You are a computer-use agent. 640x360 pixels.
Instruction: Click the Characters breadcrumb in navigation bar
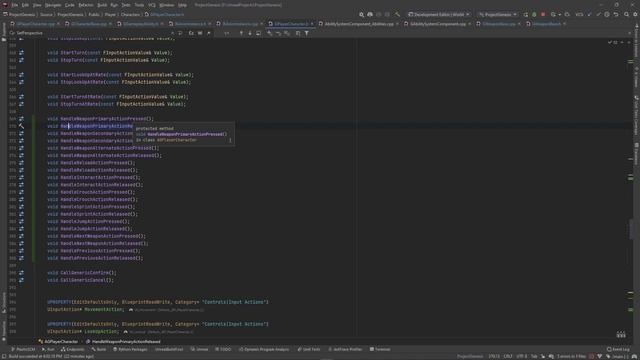pos(130,14)
